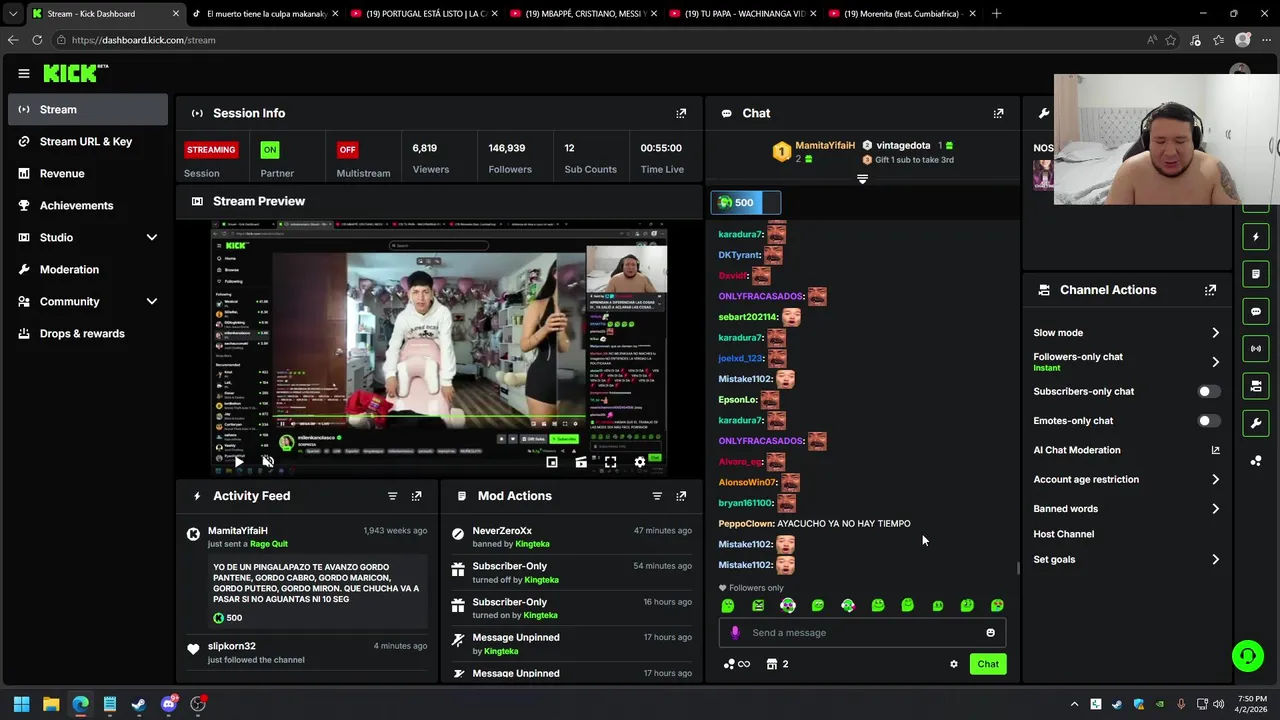Open Stream URL & Key page
This screenshot has height=720, width=1280.
pos(88,141)
